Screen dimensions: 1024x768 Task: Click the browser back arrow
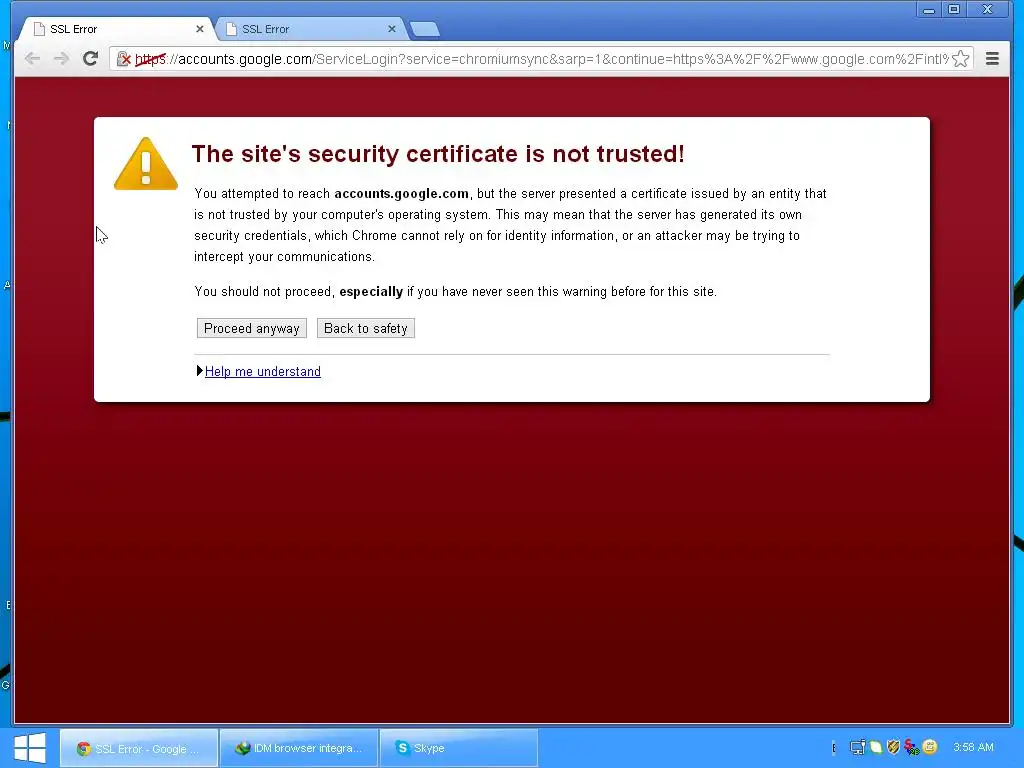[x=32, y=59]
